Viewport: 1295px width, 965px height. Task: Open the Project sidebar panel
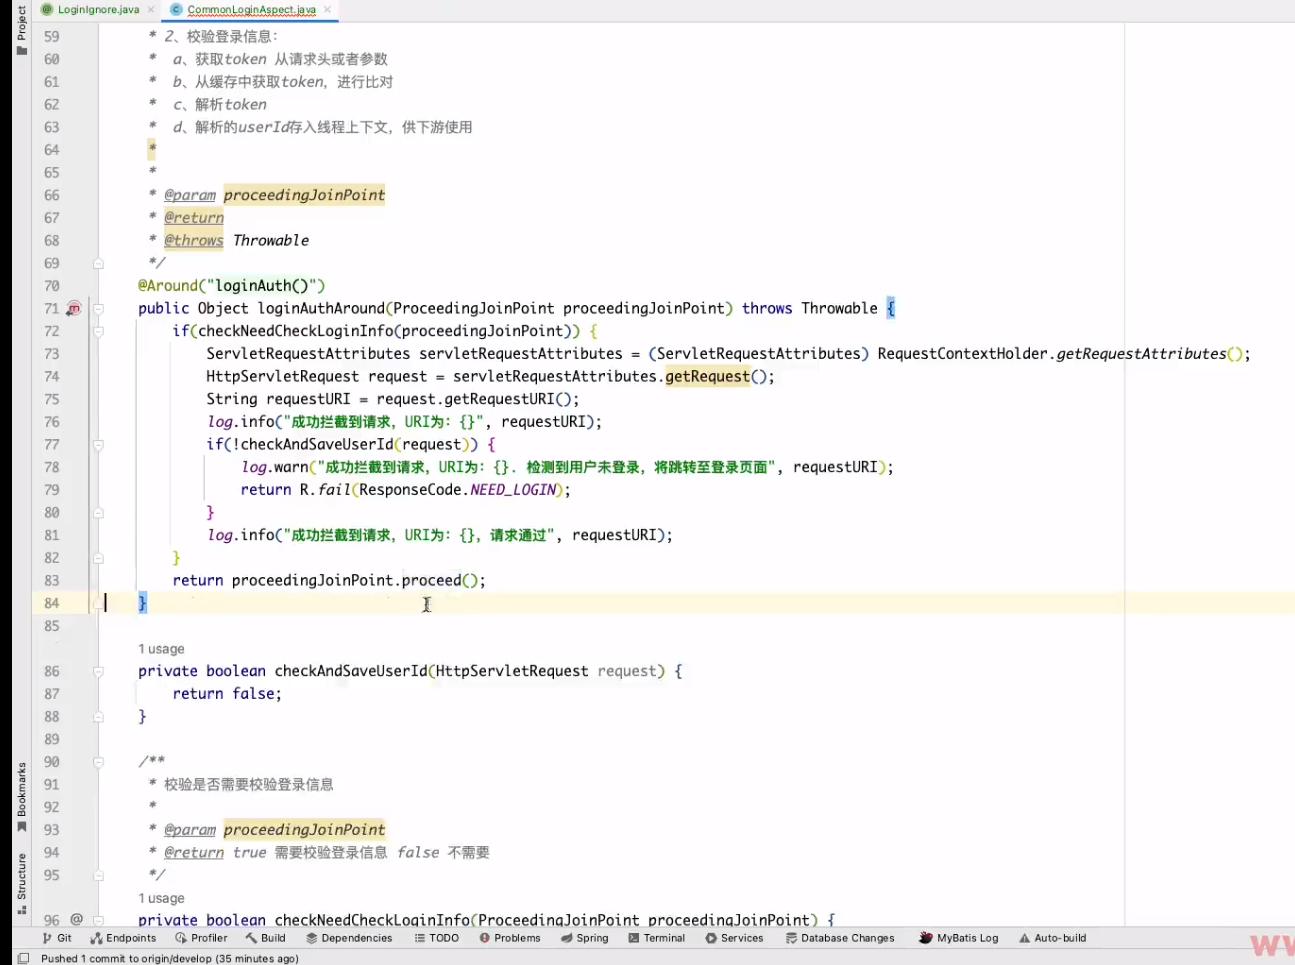(21, 30)
